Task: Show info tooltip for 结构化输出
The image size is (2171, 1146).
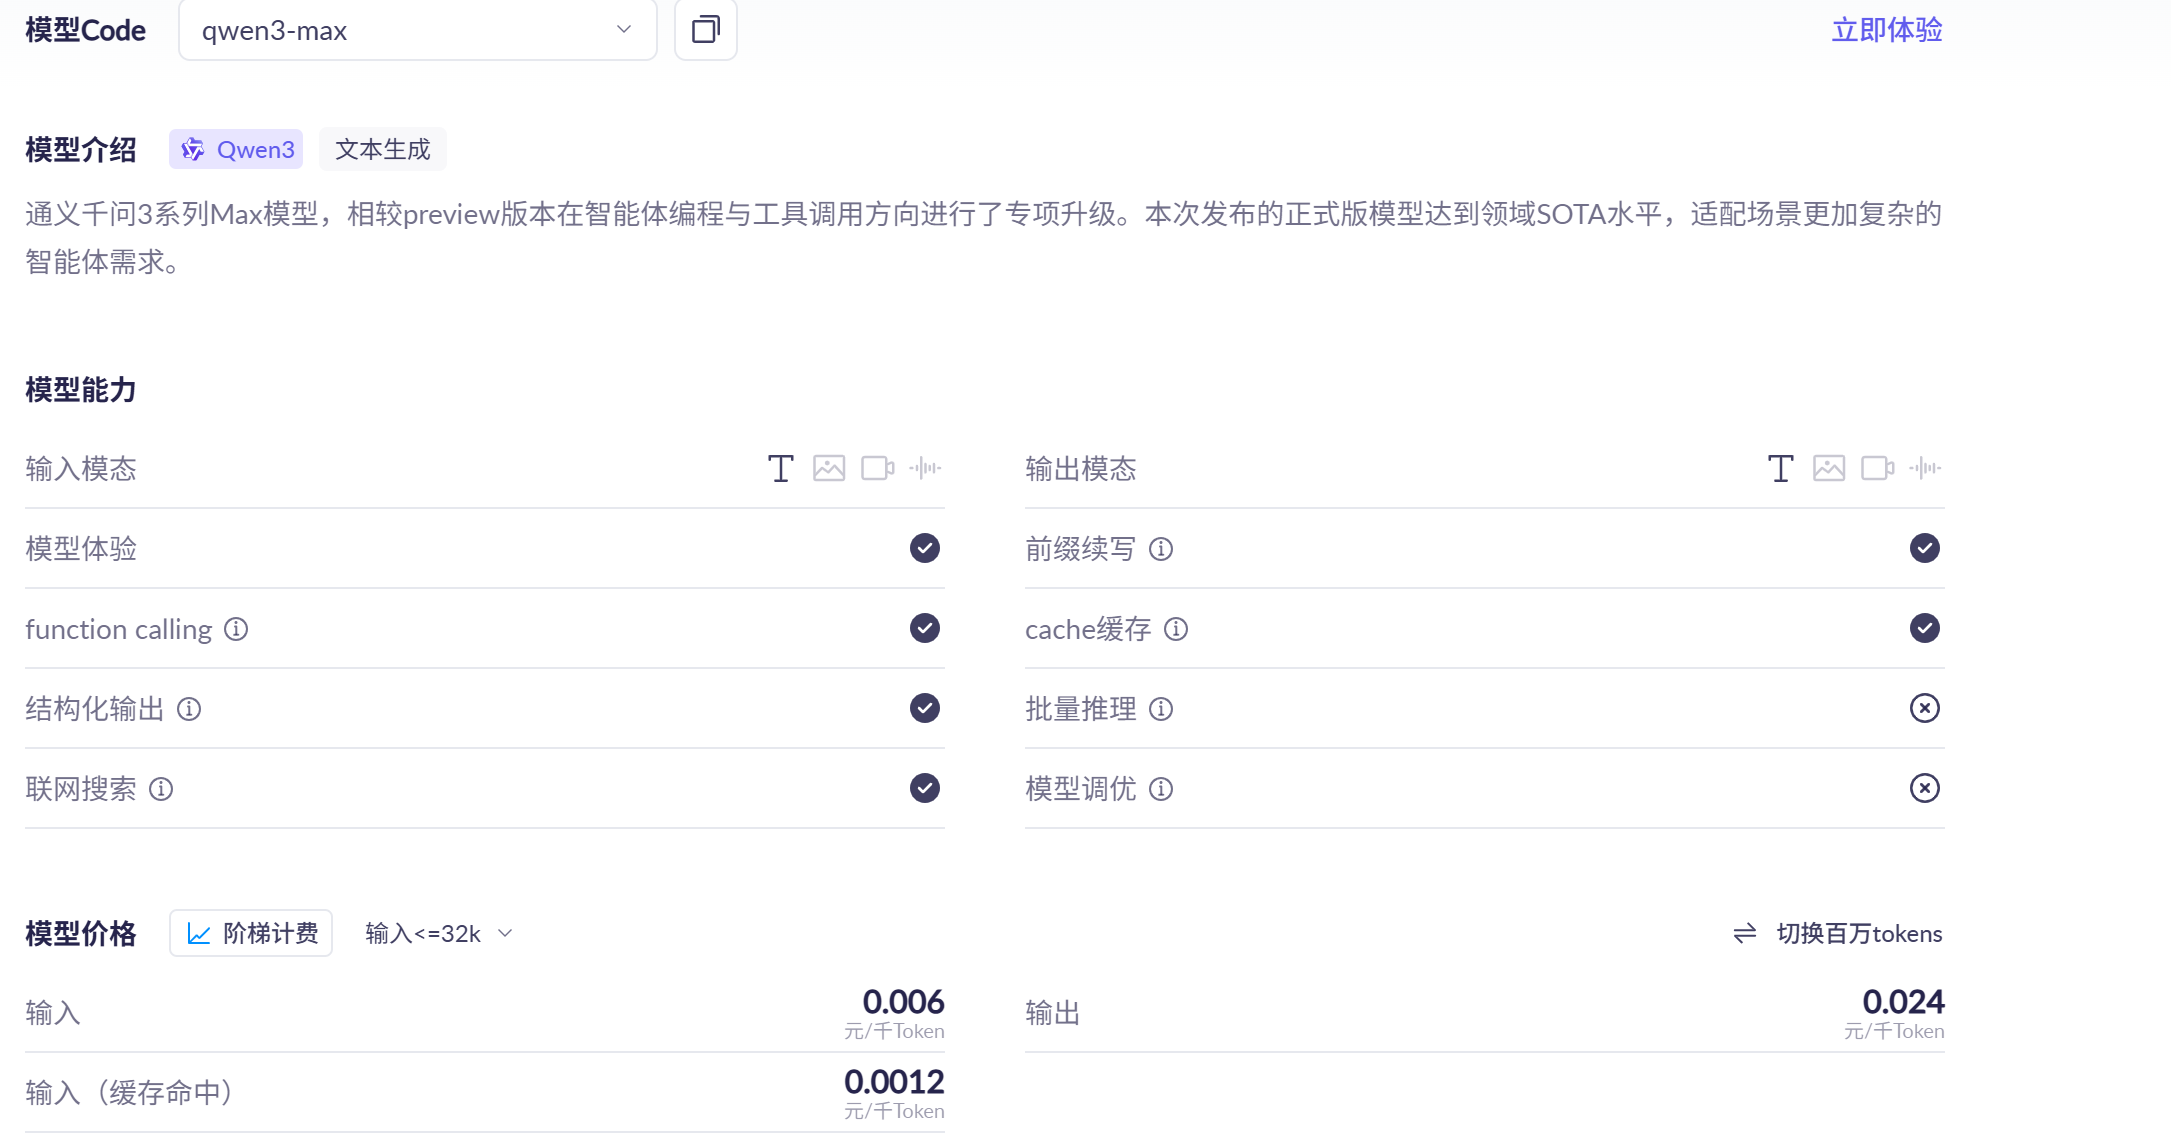Action: point(189,709)
